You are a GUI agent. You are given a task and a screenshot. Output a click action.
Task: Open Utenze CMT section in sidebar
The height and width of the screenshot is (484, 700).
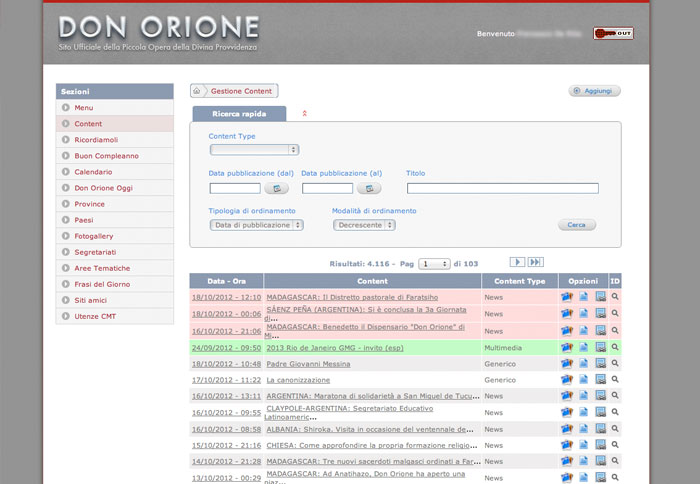115,316
